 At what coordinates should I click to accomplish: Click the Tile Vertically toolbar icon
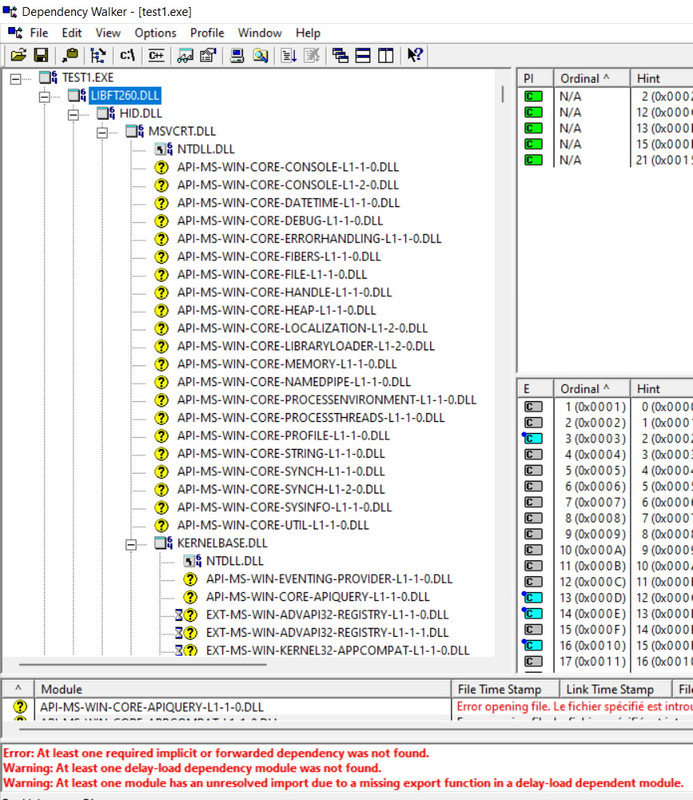click(x=386, y=55)
